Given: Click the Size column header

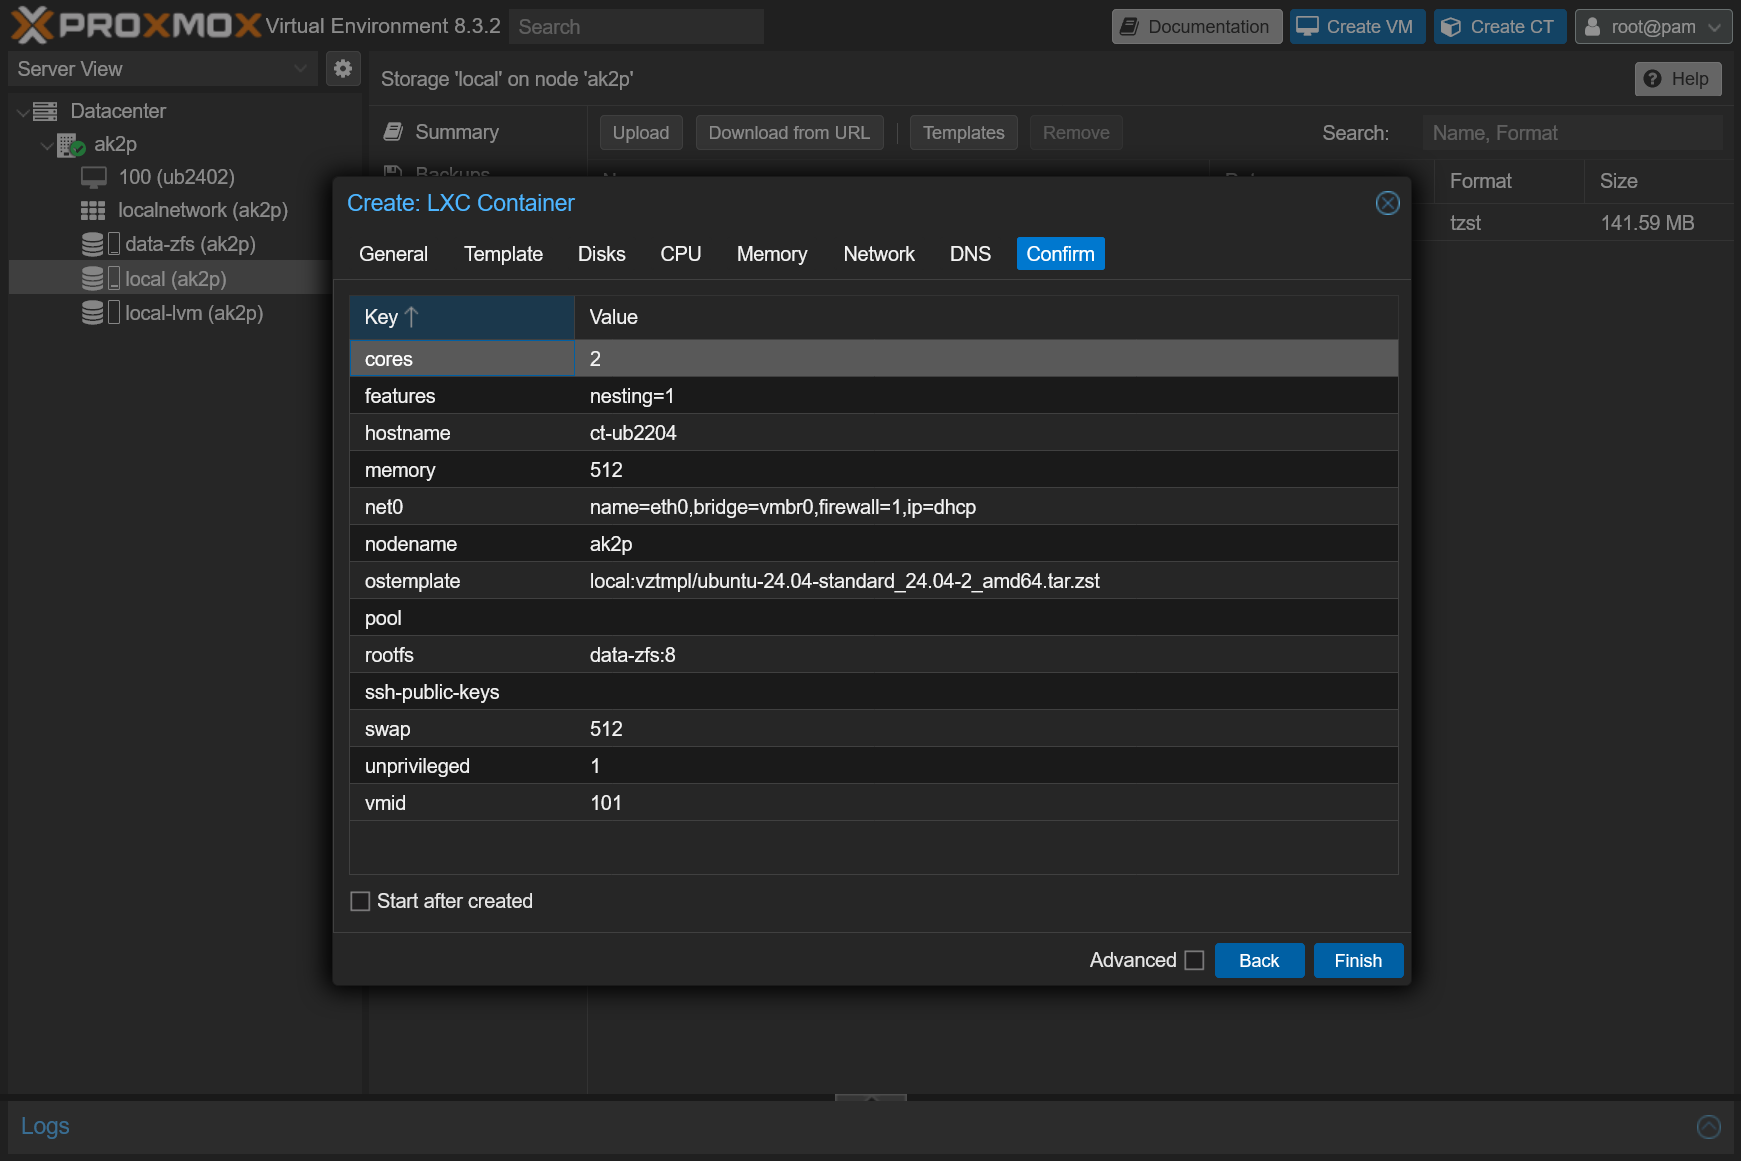Looking at the screenshot, I should (1659, 181).
